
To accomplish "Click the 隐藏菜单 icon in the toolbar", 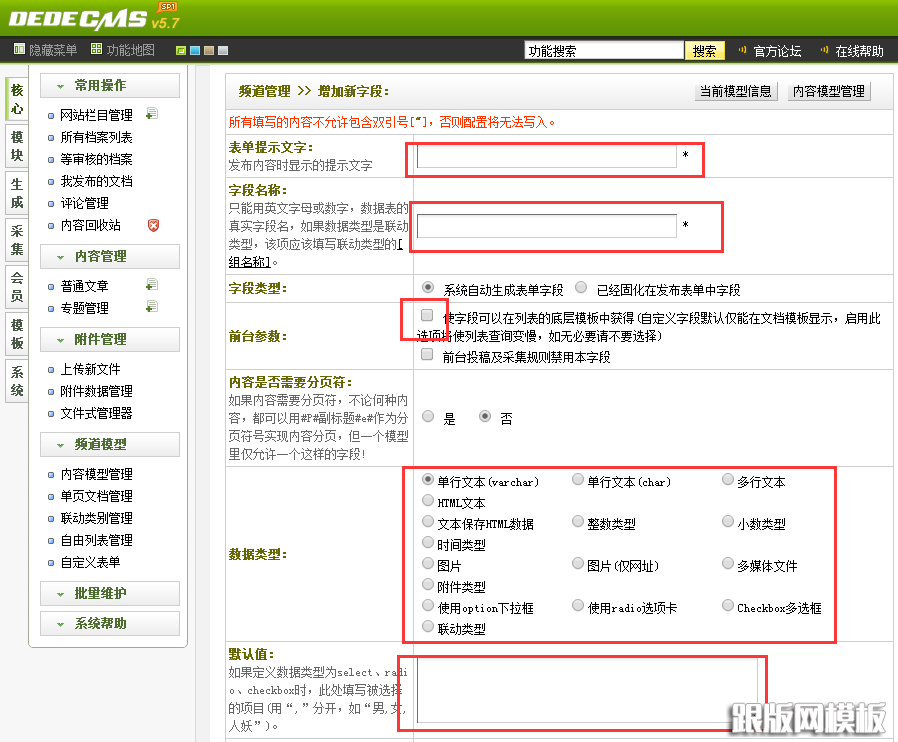I will (18, 48).
